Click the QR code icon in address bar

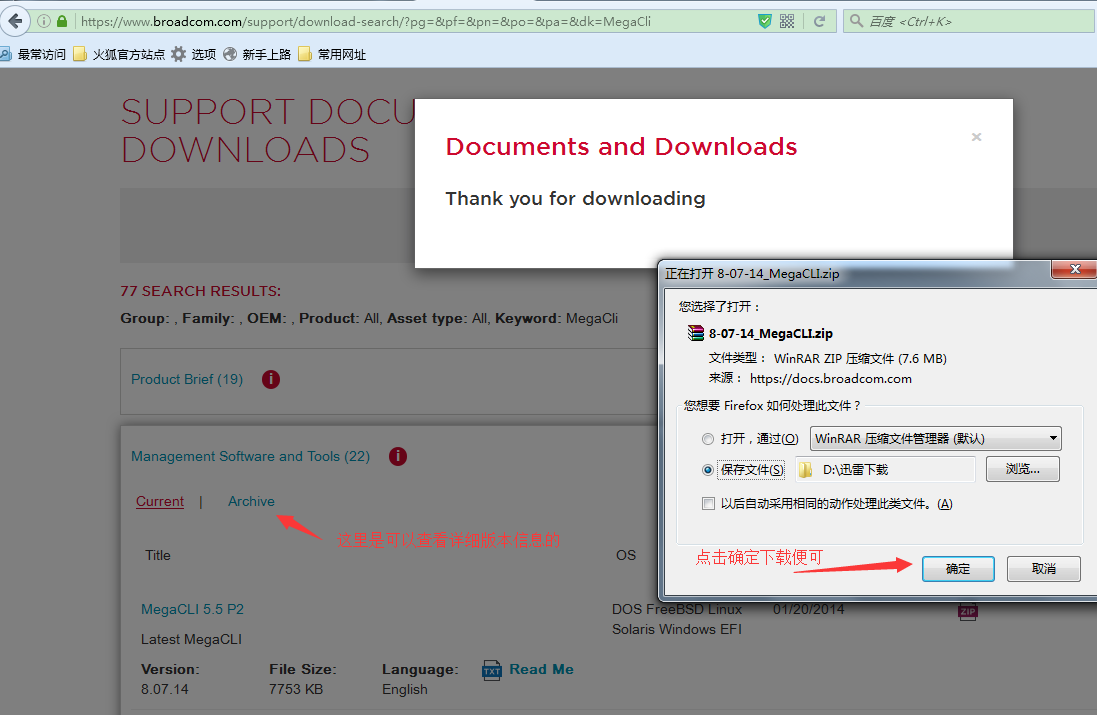pos(787,21)
